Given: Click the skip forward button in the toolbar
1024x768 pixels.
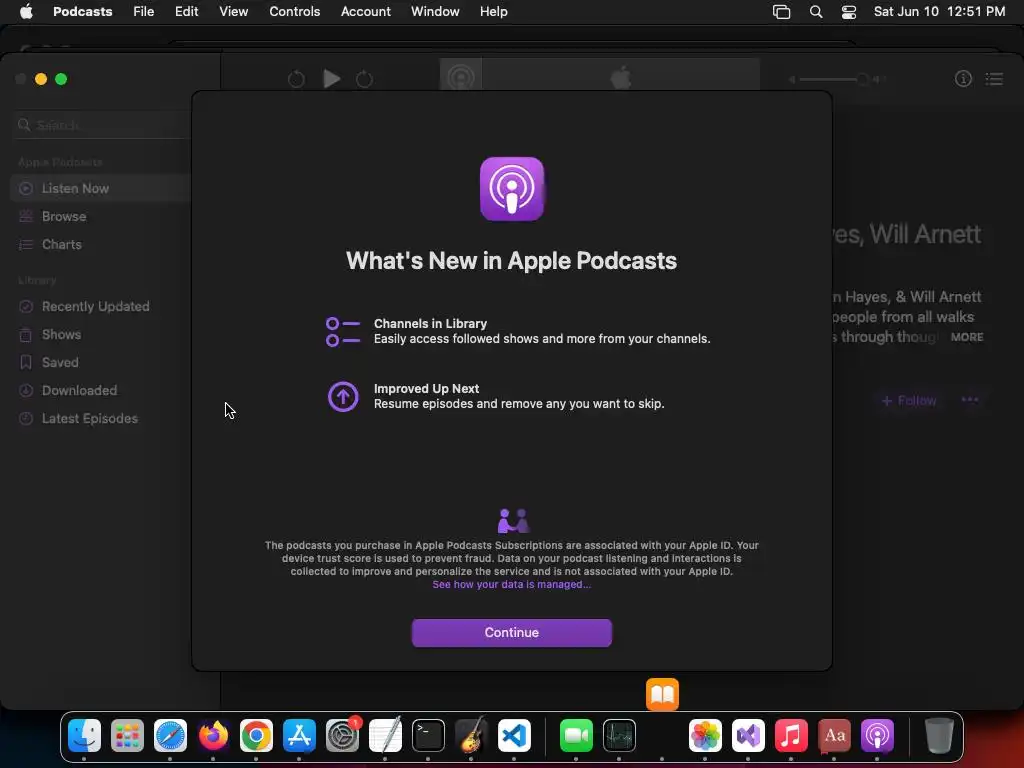Looking at the screenshot, I should (364, 79).
